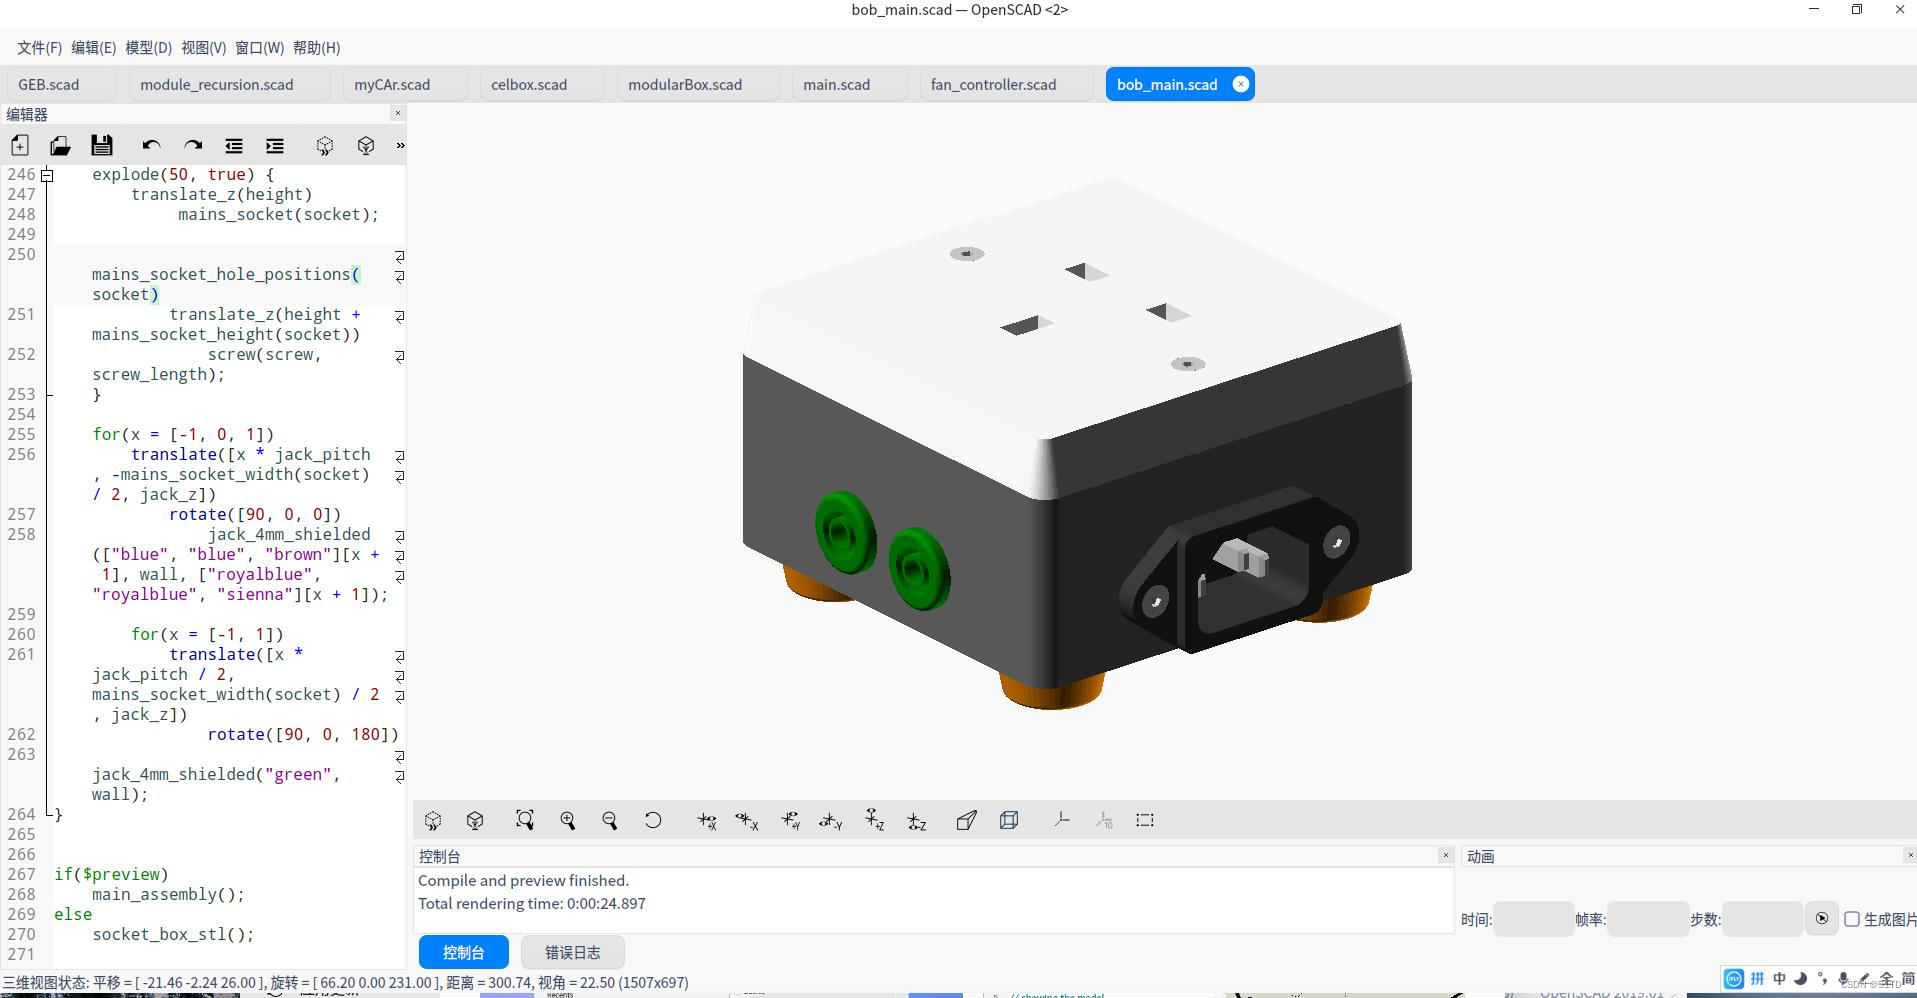This screenshot has height=998, width=1917.
Task: Close the 编辑器 editor panel
Action: pos(398,113)
